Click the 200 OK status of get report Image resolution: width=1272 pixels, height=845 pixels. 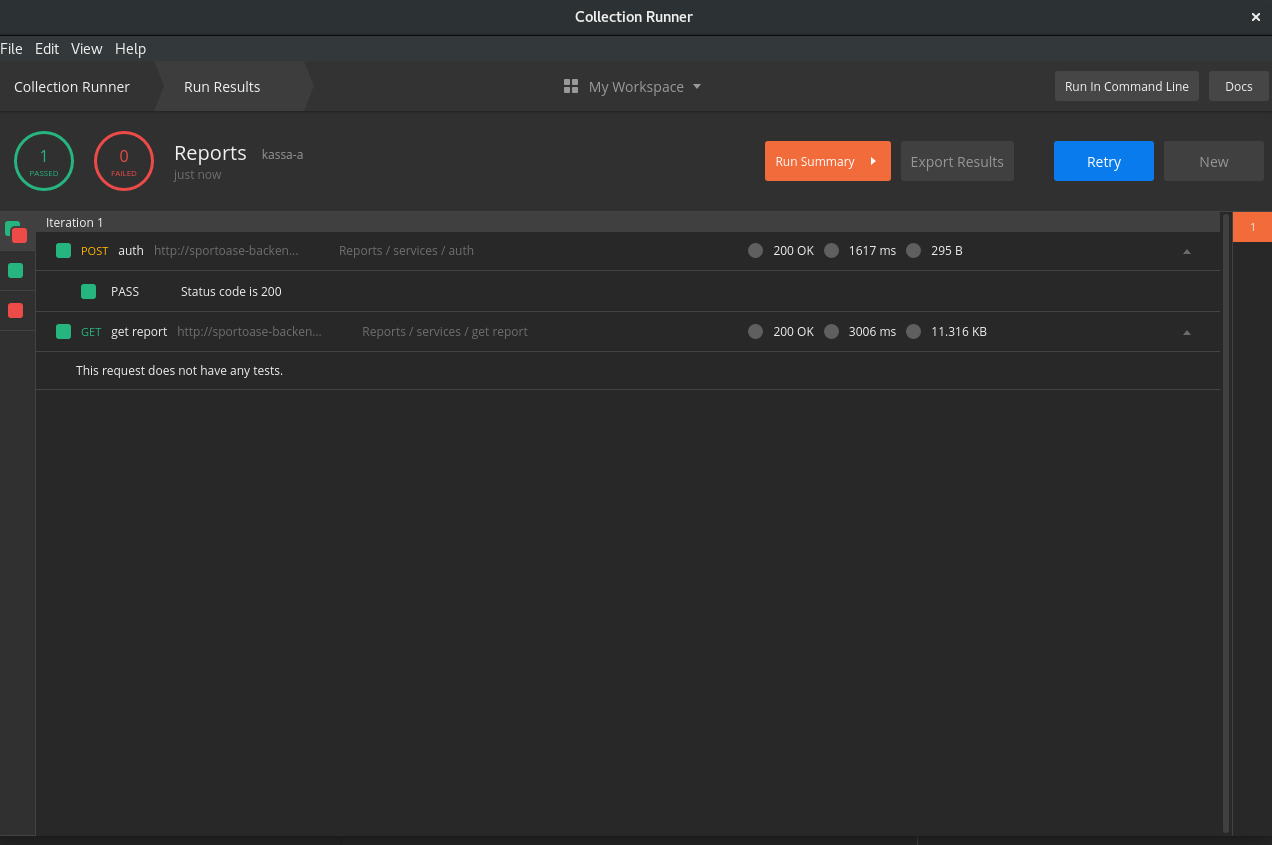[793, 331]
